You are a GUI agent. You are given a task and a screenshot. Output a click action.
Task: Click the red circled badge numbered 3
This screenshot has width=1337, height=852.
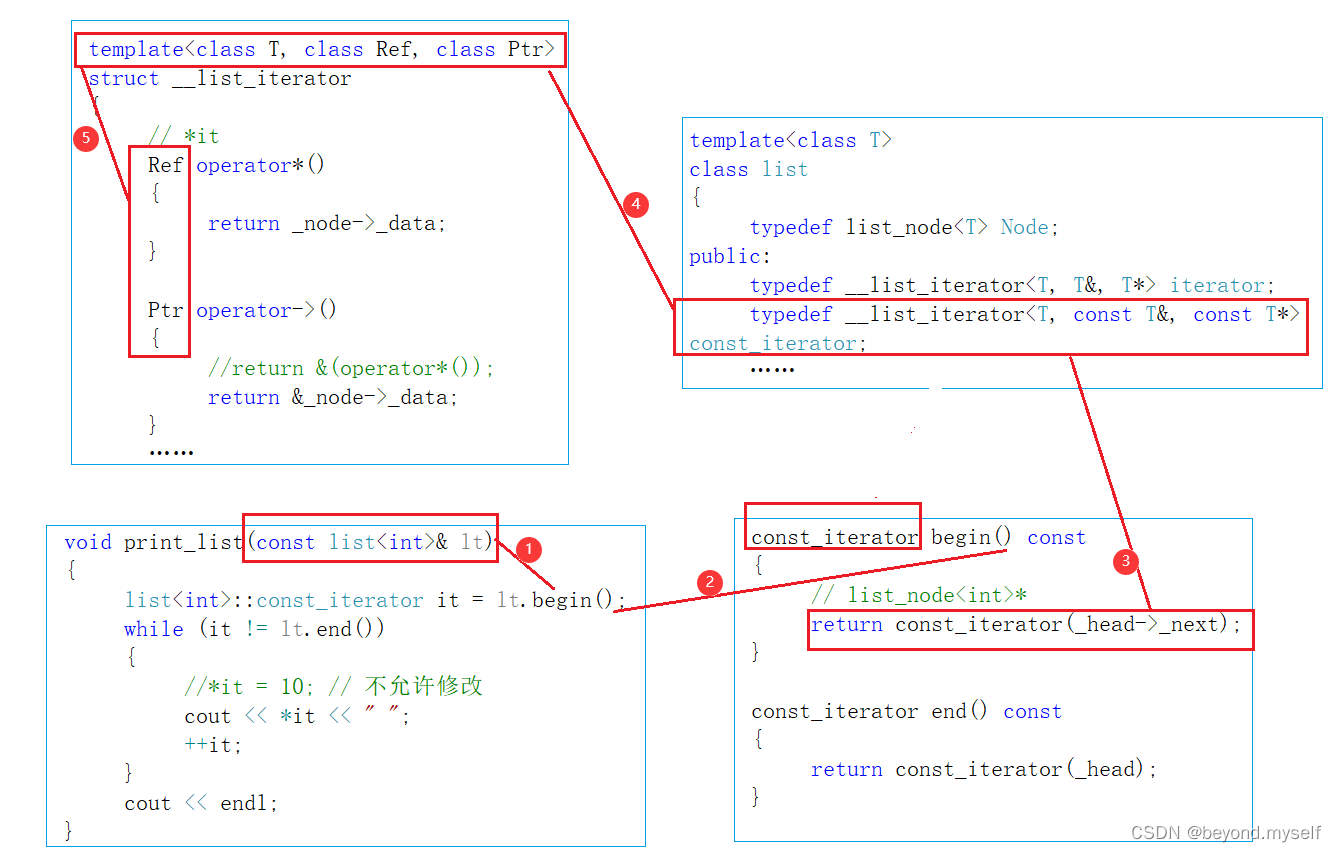(x=1125, y=562)
